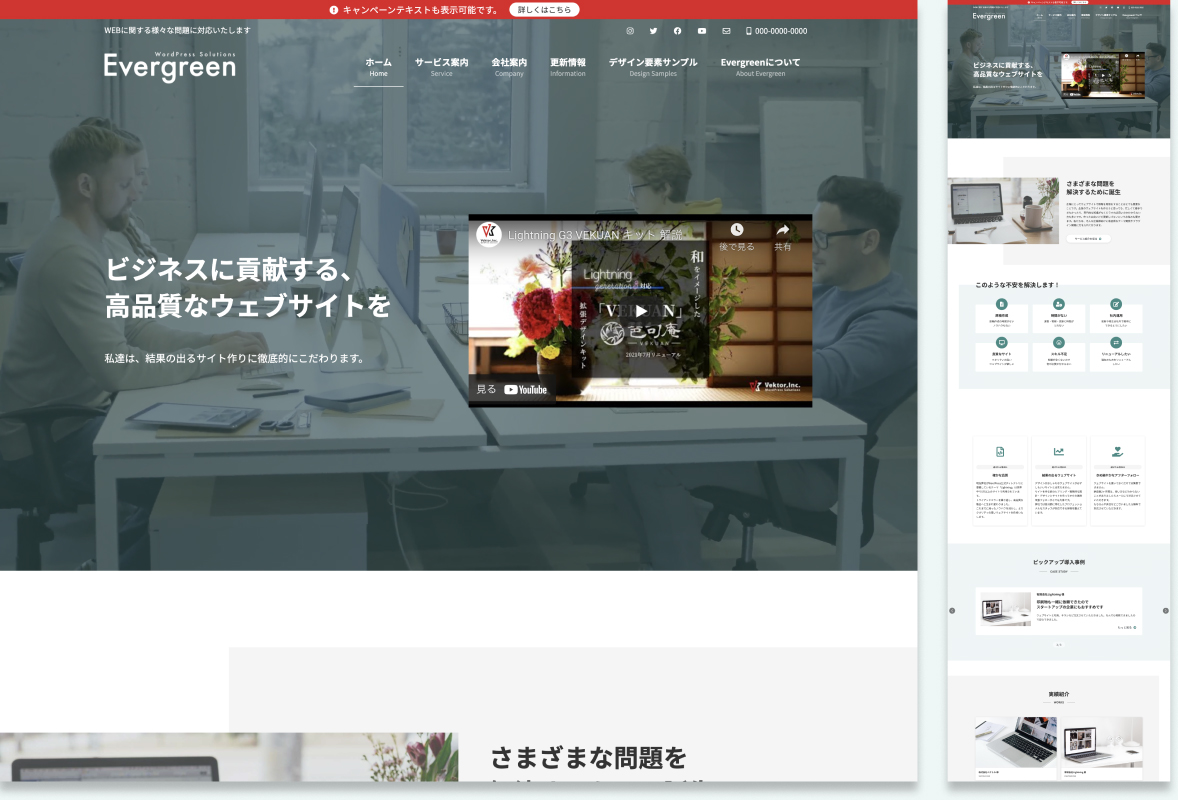1178x800 pixels.
Task: Open the YouTube icon in the top header
Action: pos(702,31)
